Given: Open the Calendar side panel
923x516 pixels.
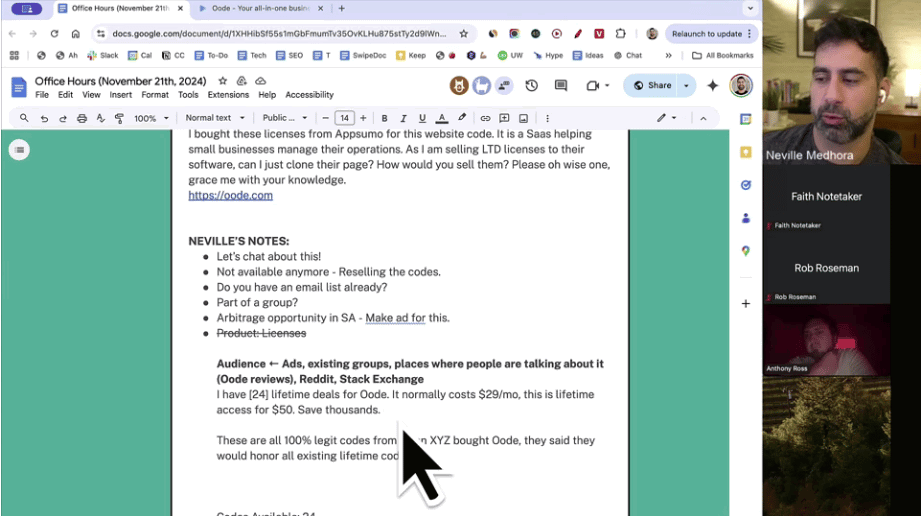Looking at the screenshot, I should click(x=746, y=119).
